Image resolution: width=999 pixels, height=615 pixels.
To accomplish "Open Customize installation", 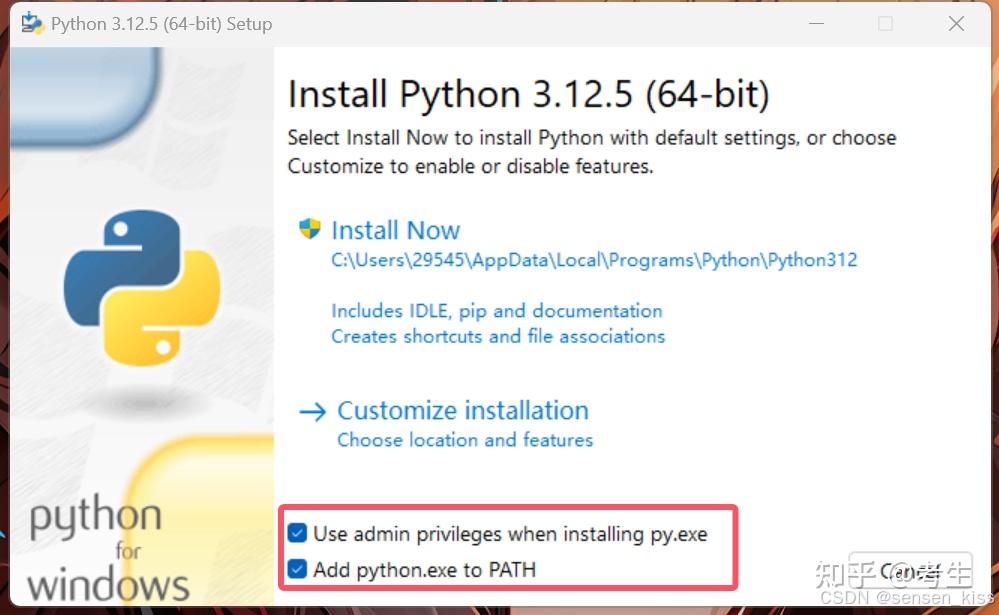I will [463, 410].
